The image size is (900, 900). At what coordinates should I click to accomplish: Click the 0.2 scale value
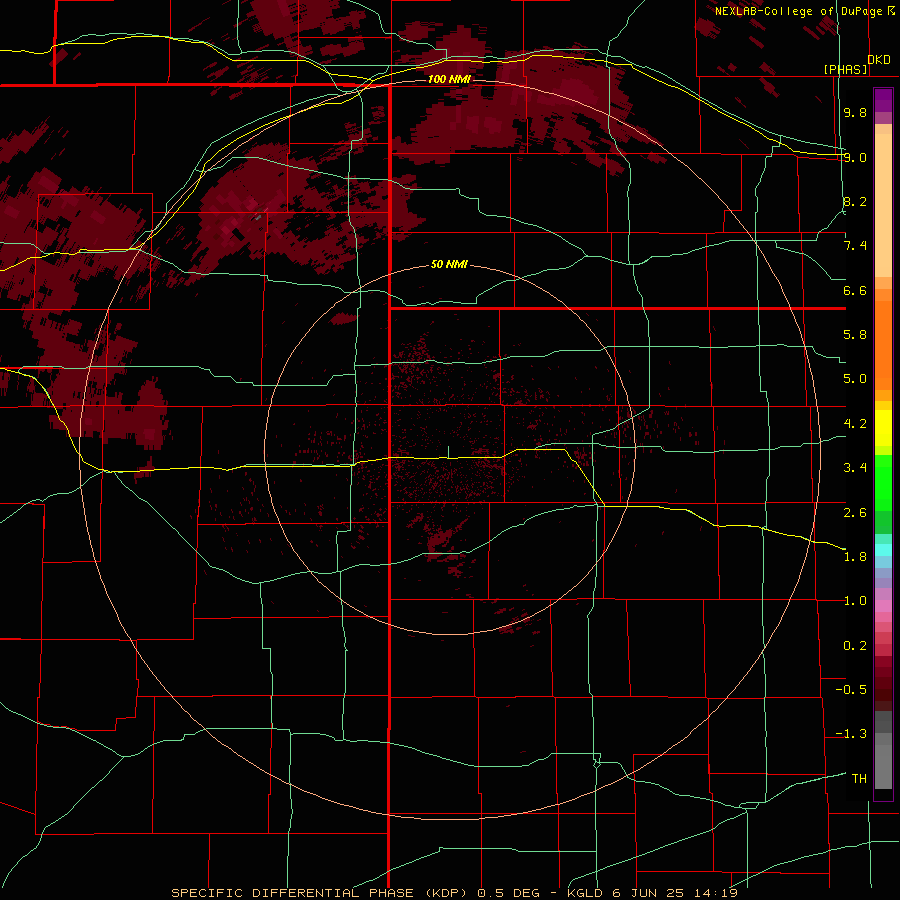click(855, 646)
